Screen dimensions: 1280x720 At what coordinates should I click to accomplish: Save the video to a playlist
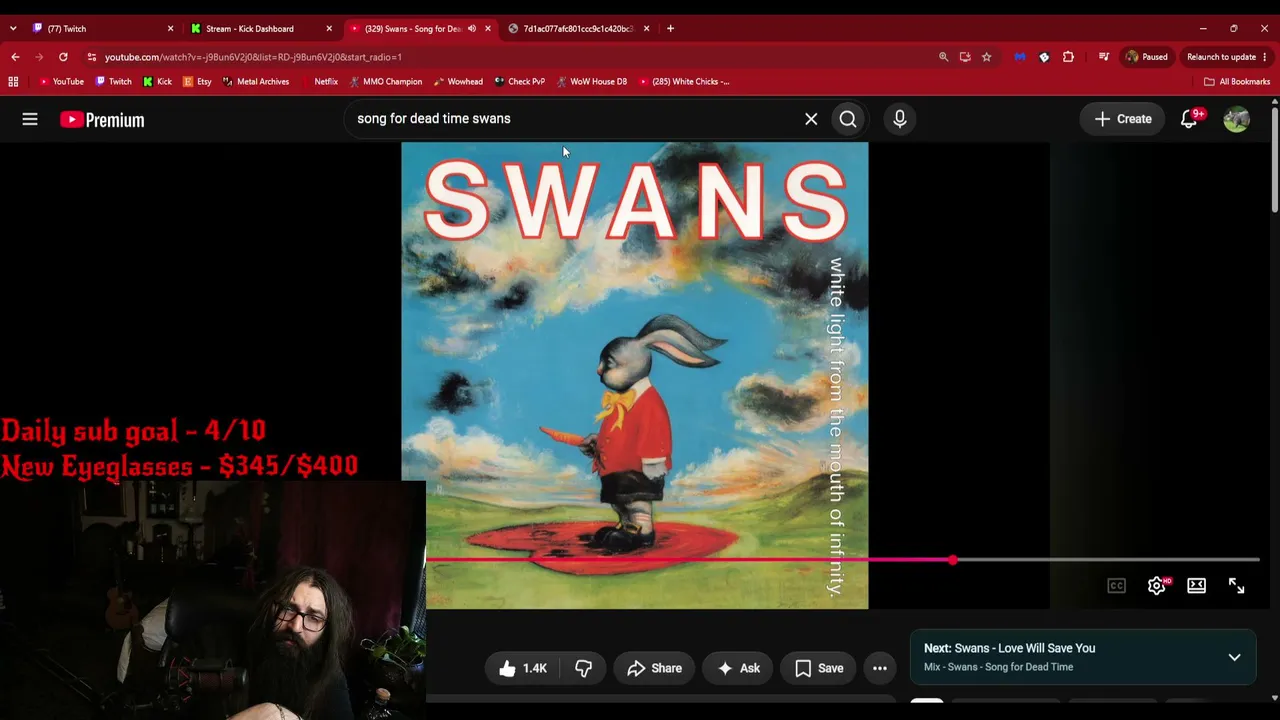pos(819,668)
